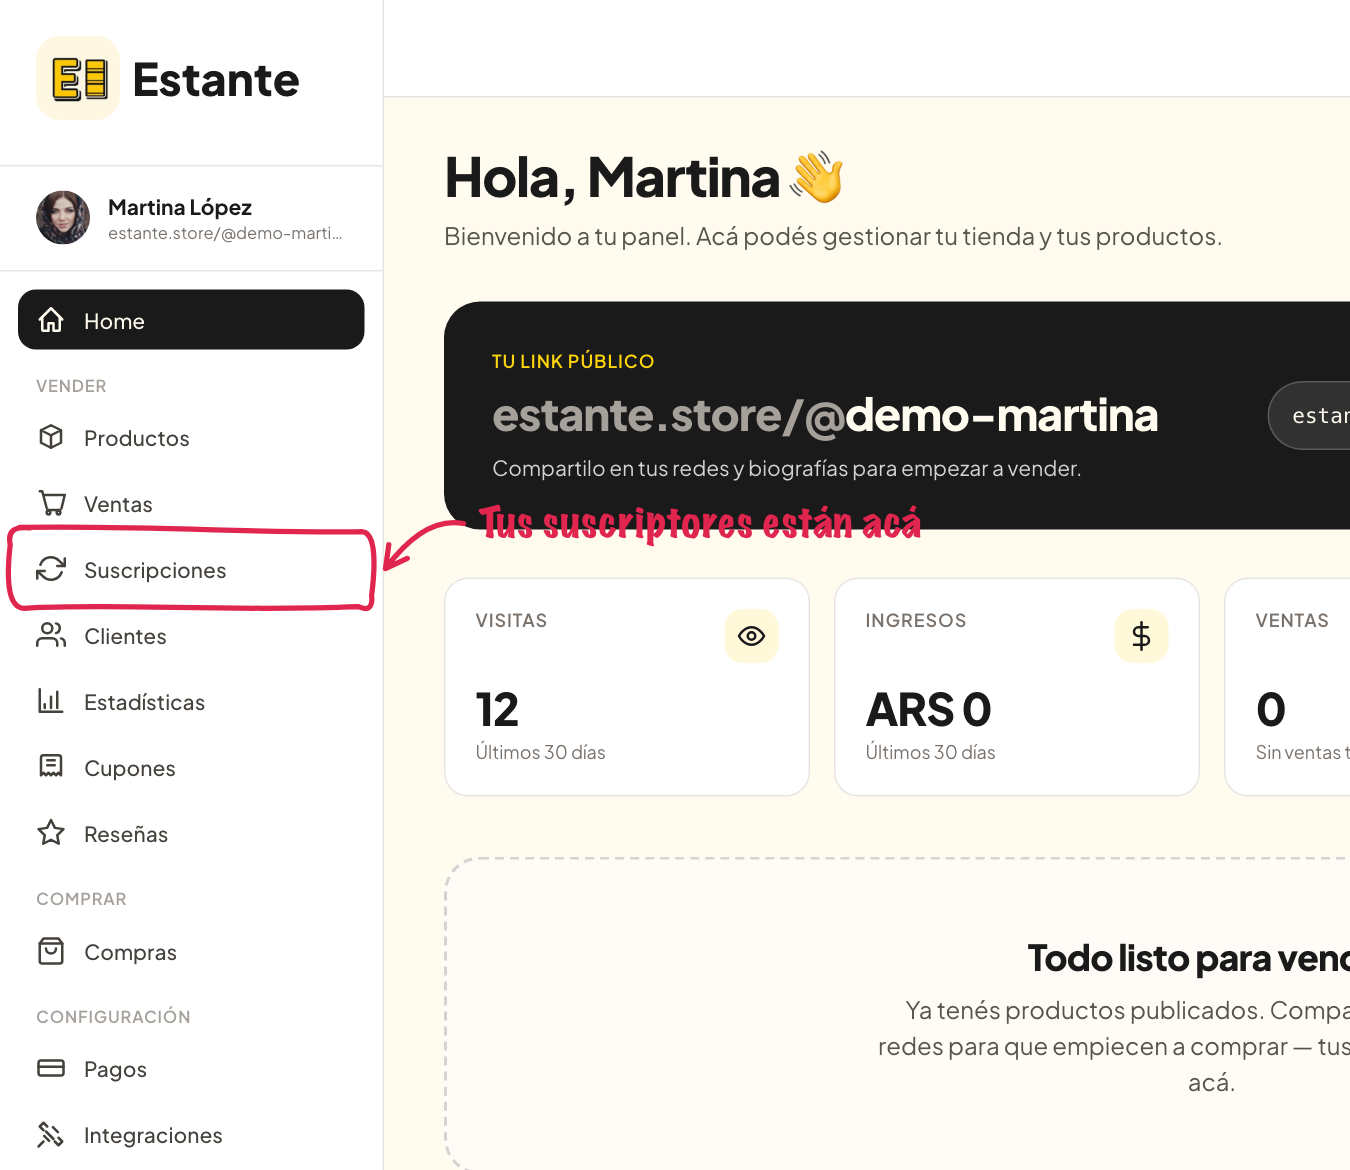This screenshot has width=1350, height=1170.
Task: Click the Clientes people icon
Action: coord(51,635)
